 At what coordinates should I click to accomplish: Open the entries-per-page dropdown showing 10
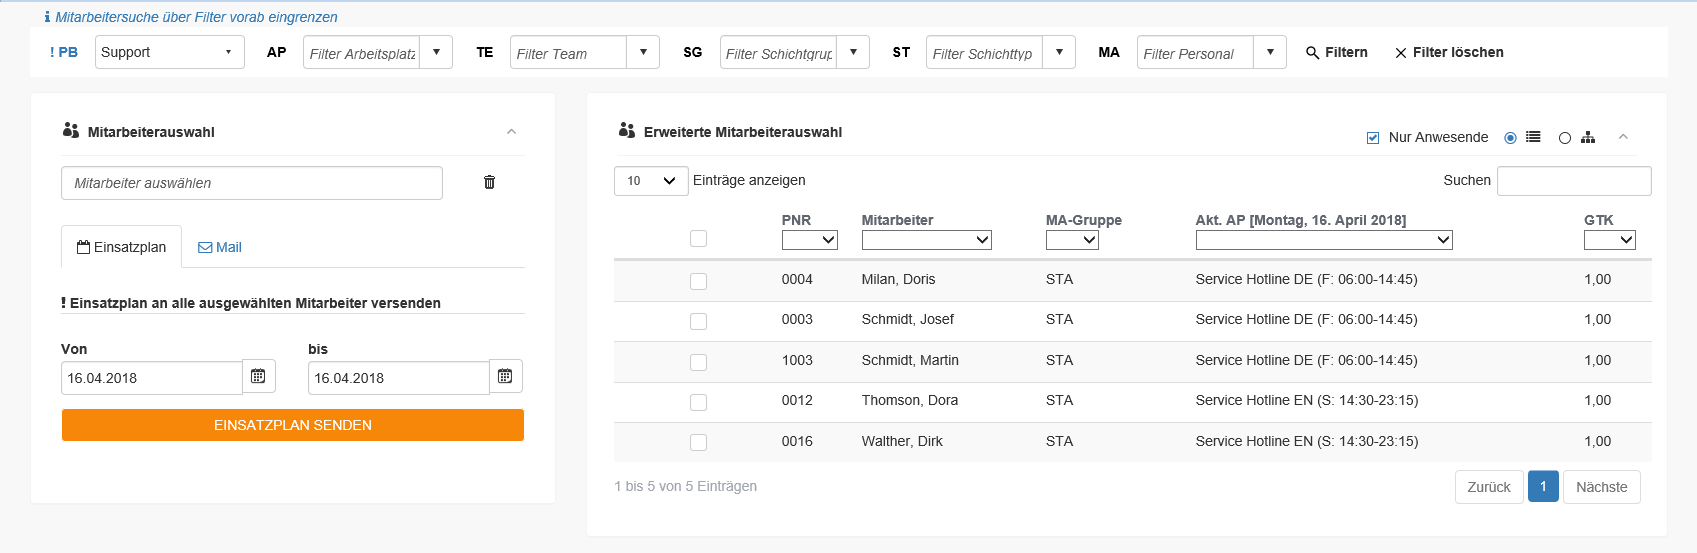coord(651,181)
